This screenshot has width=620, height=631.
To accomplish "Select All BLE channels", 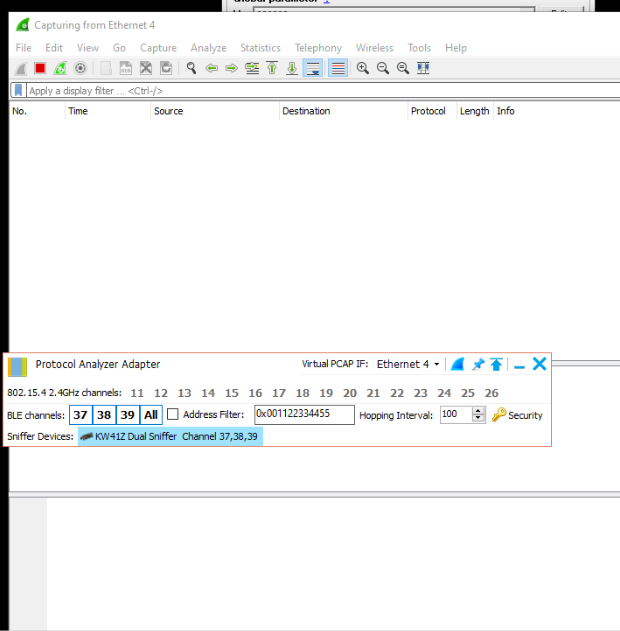I will (151, 415).
